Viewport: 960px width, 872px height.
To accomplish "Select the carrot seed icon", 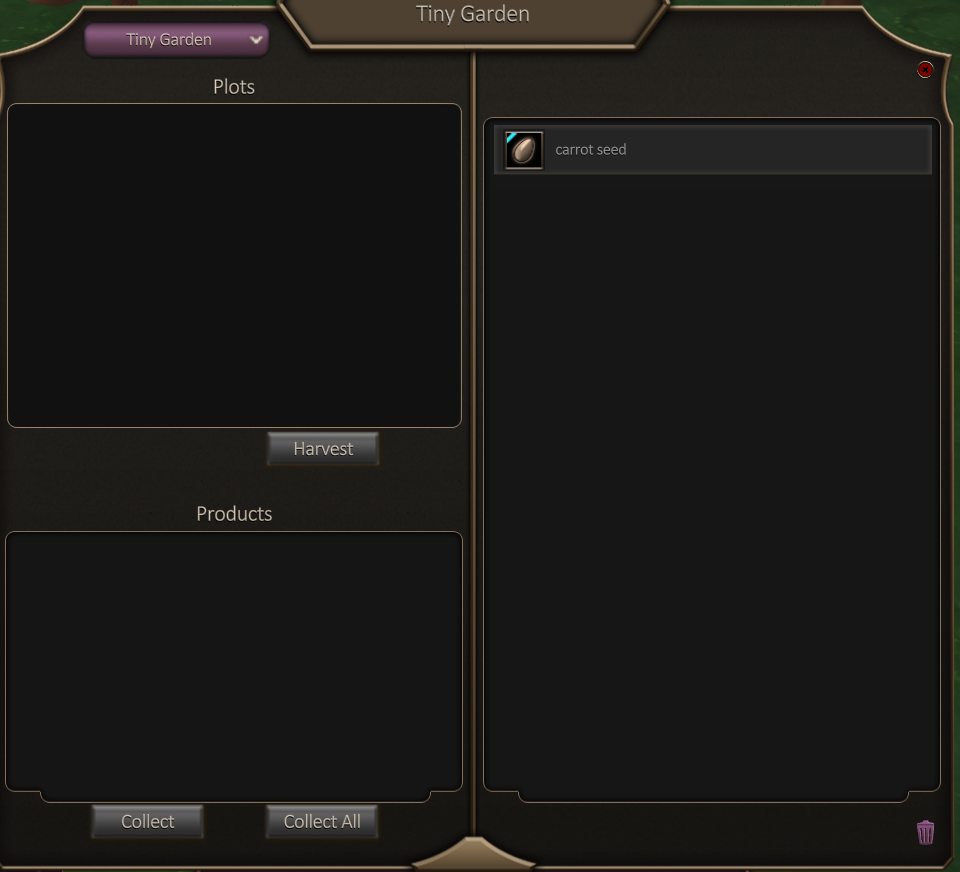I will coord(523,150).
